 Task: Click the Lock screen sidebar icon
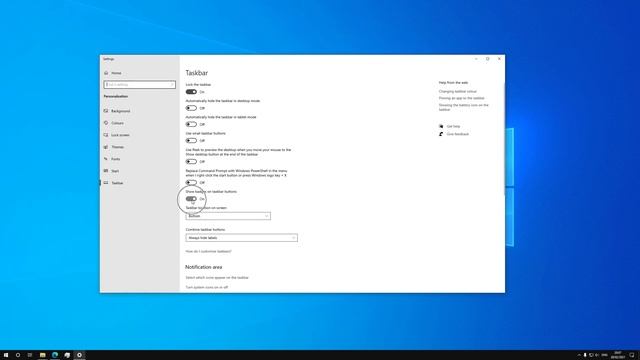106,135
